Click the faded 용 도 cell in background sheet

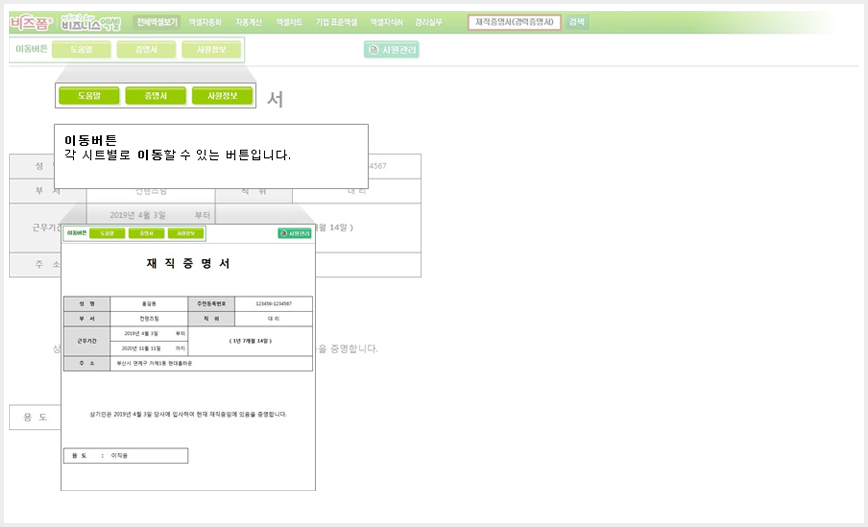(x=35, y=417)
